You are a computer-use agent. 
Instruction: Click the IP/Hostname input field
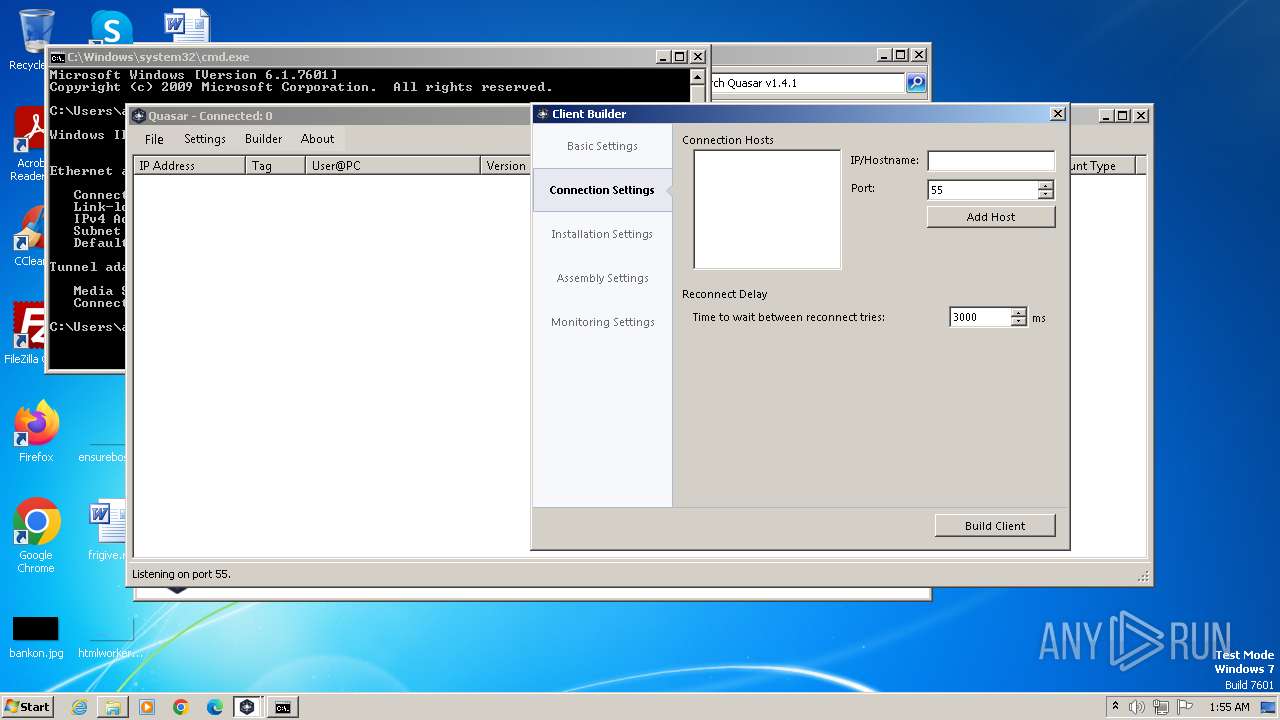click(x=991, y=161)
